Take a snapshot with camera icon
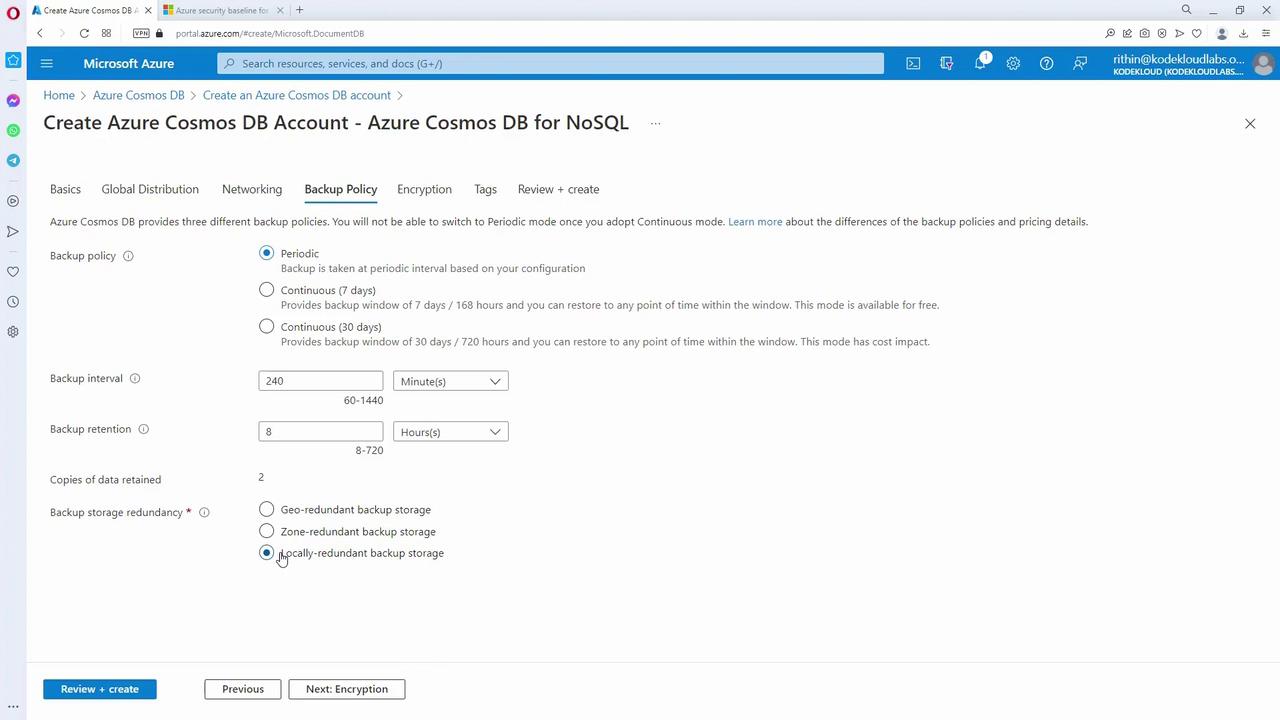 click(x=1145, y=33)
